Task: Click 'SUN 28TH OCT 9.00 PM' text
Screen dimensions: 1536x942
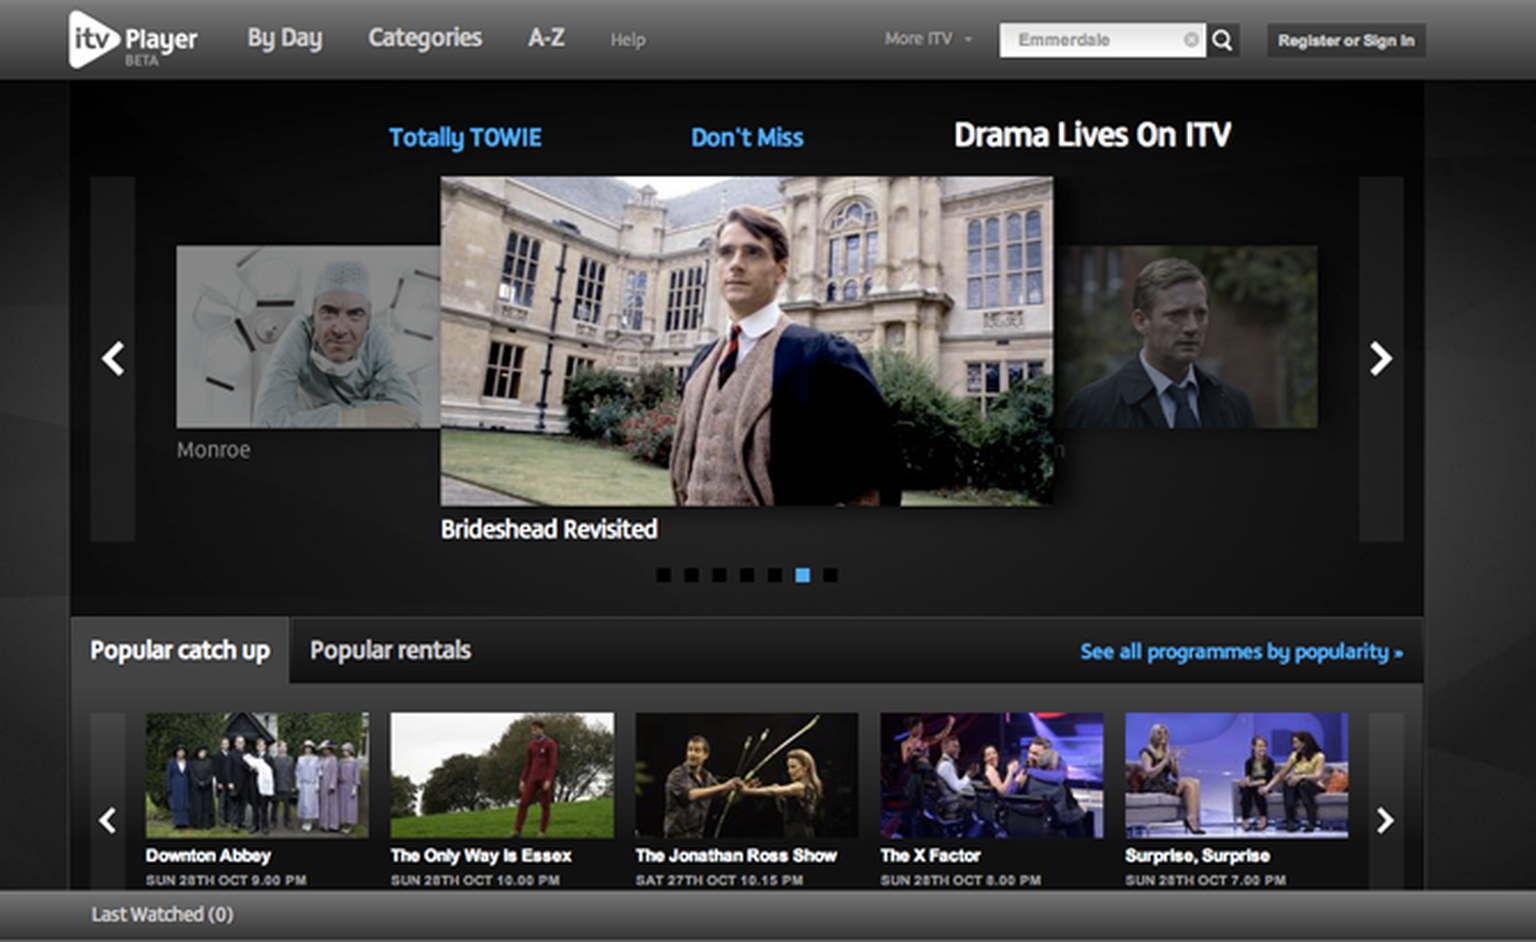Action: tap(226, 881)
